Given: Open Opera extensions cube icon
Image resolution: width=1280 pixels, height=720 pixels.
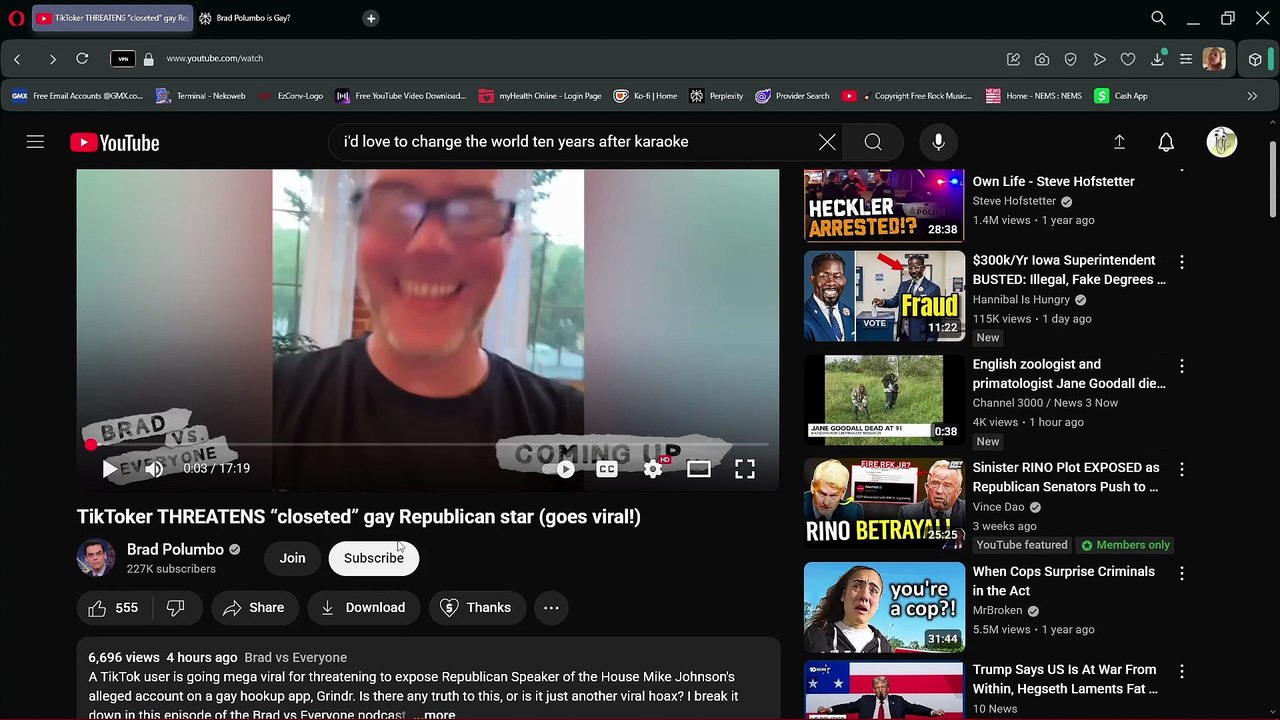Looking at the screenshot, I should pos(1255,60).
